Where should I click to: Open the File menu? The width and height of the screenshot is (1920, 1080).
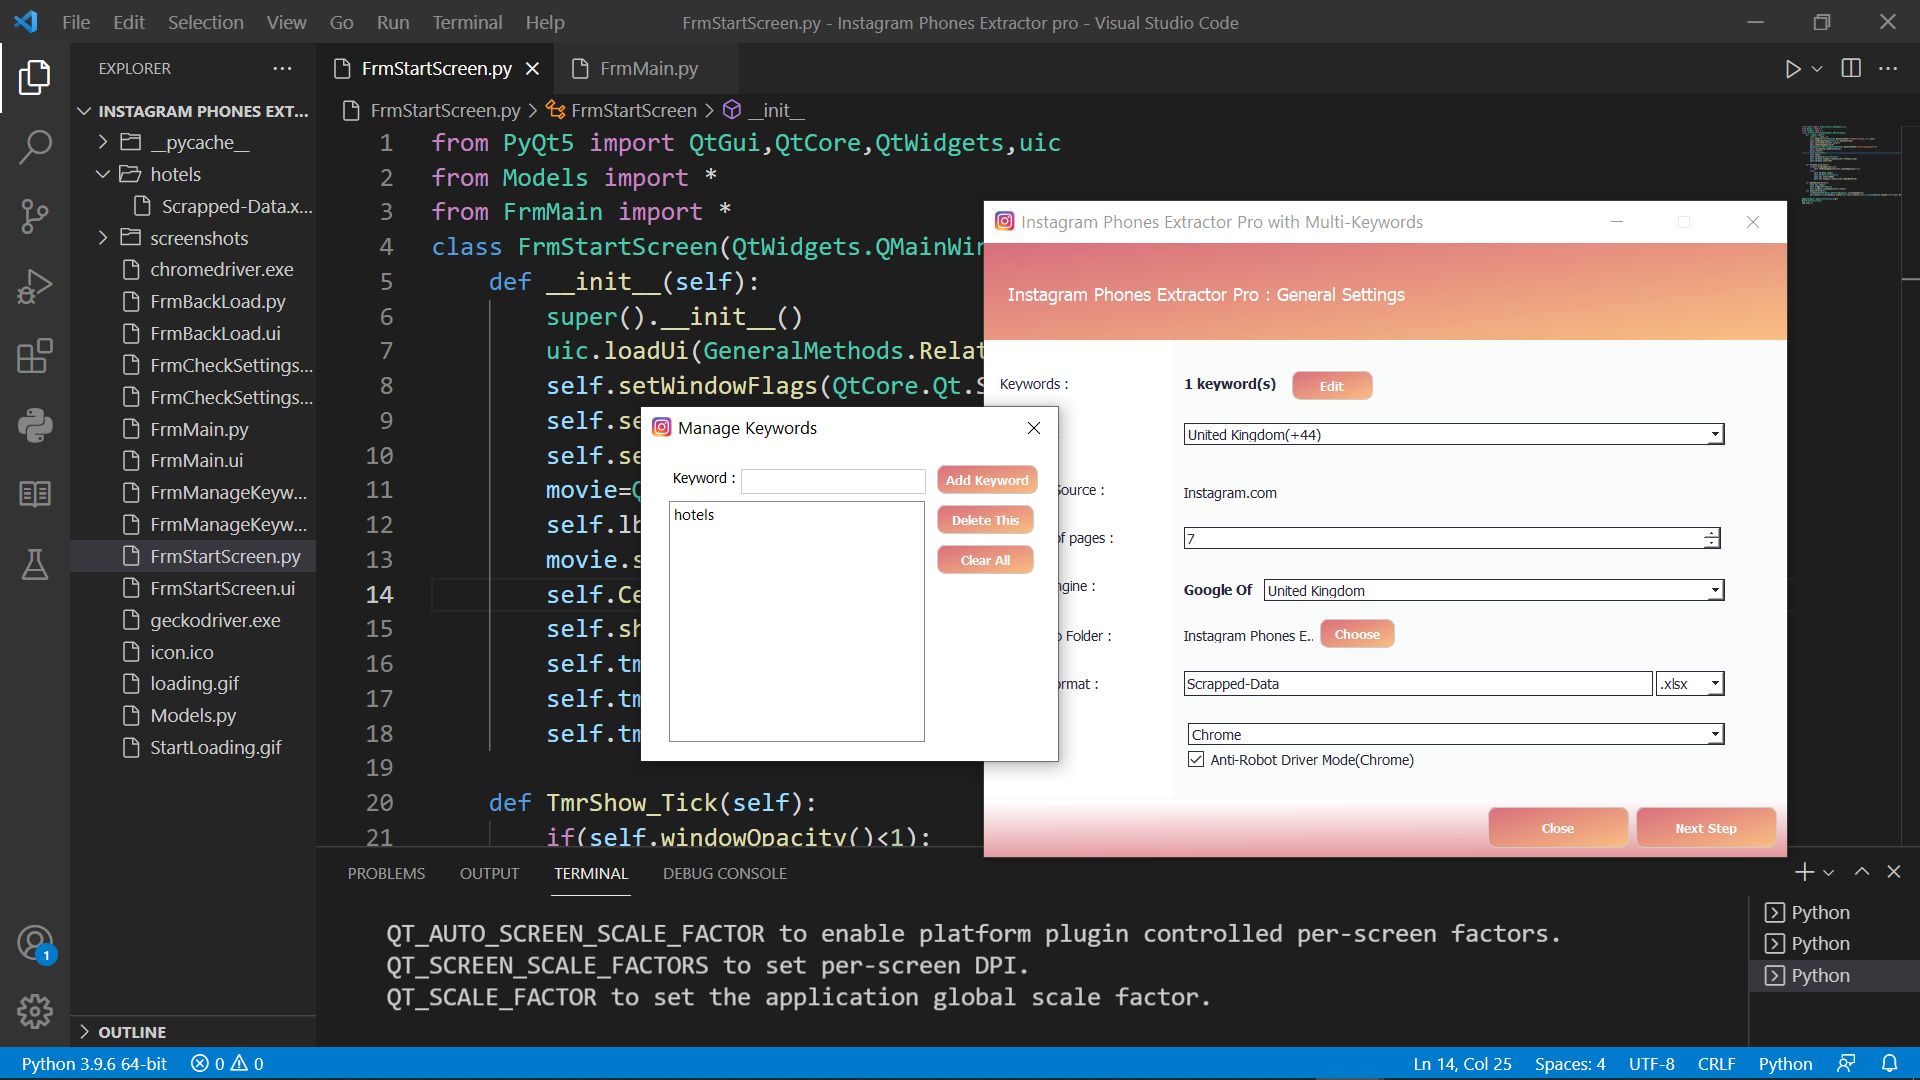coord(76,22)
